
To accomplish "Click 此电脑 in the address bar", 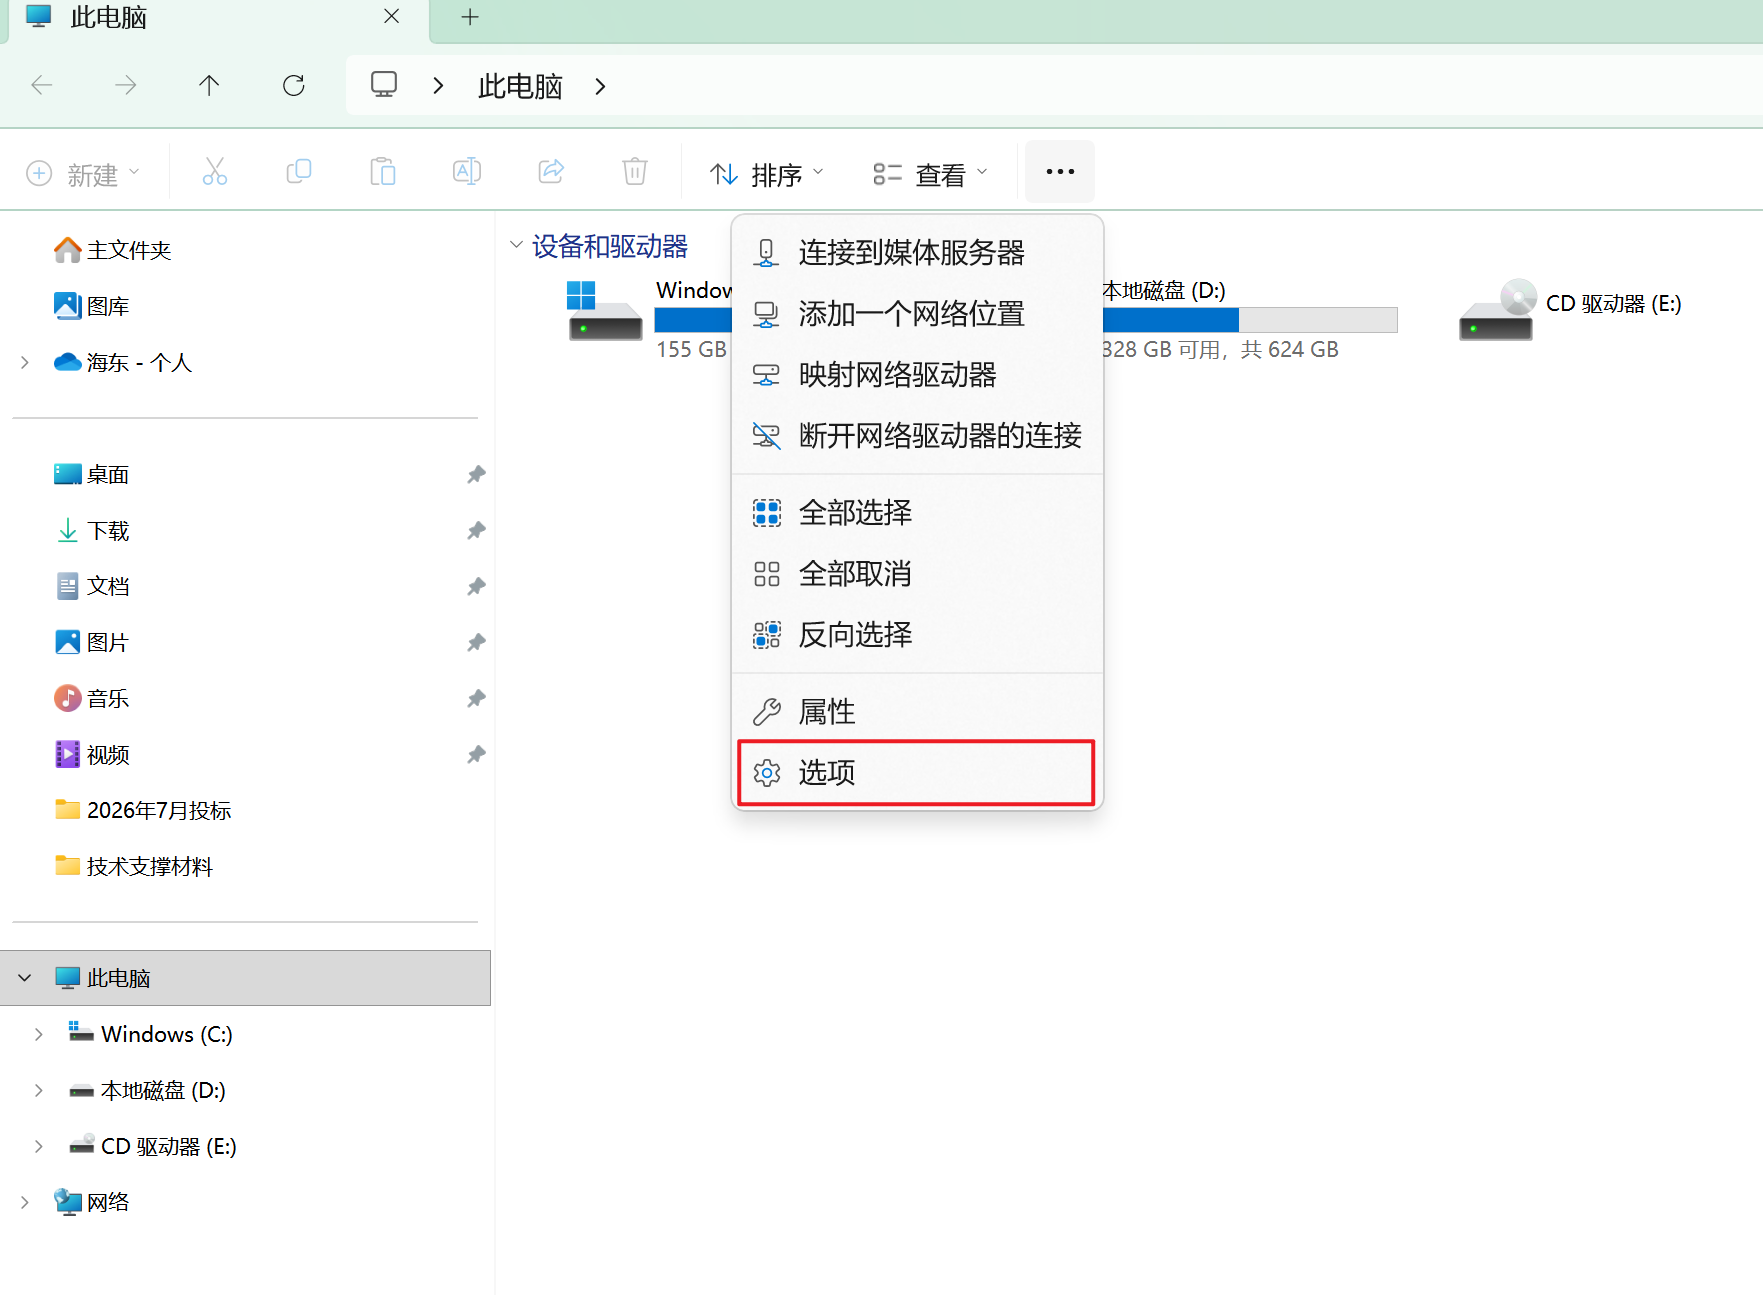I will [x=520, y=87].
